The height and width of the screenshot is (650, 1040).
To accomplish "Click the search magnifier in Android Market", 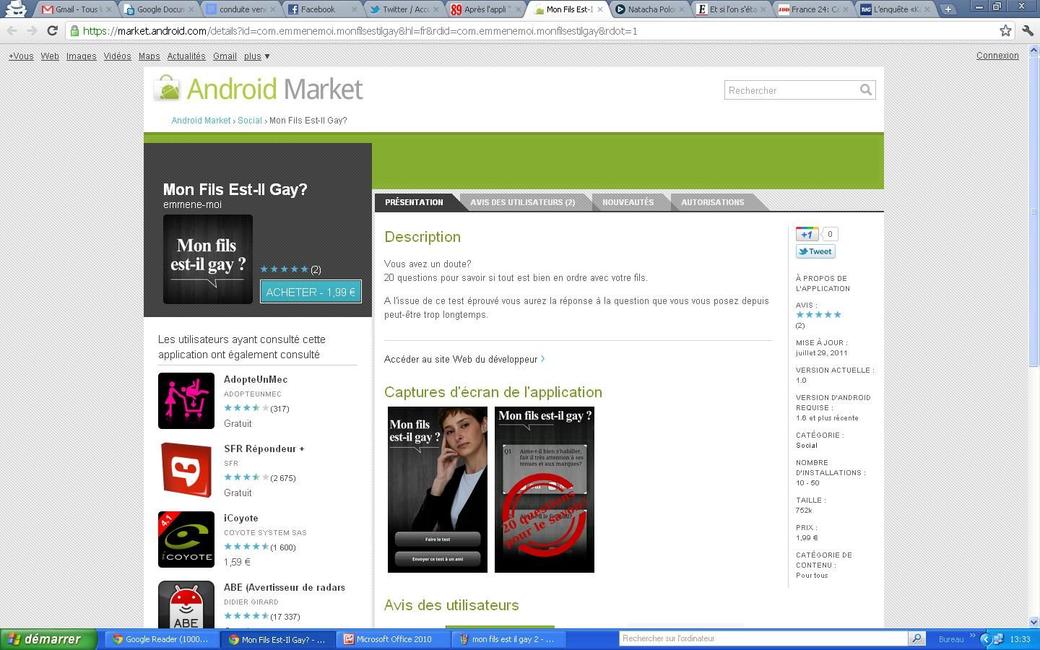I will (866, 90).
